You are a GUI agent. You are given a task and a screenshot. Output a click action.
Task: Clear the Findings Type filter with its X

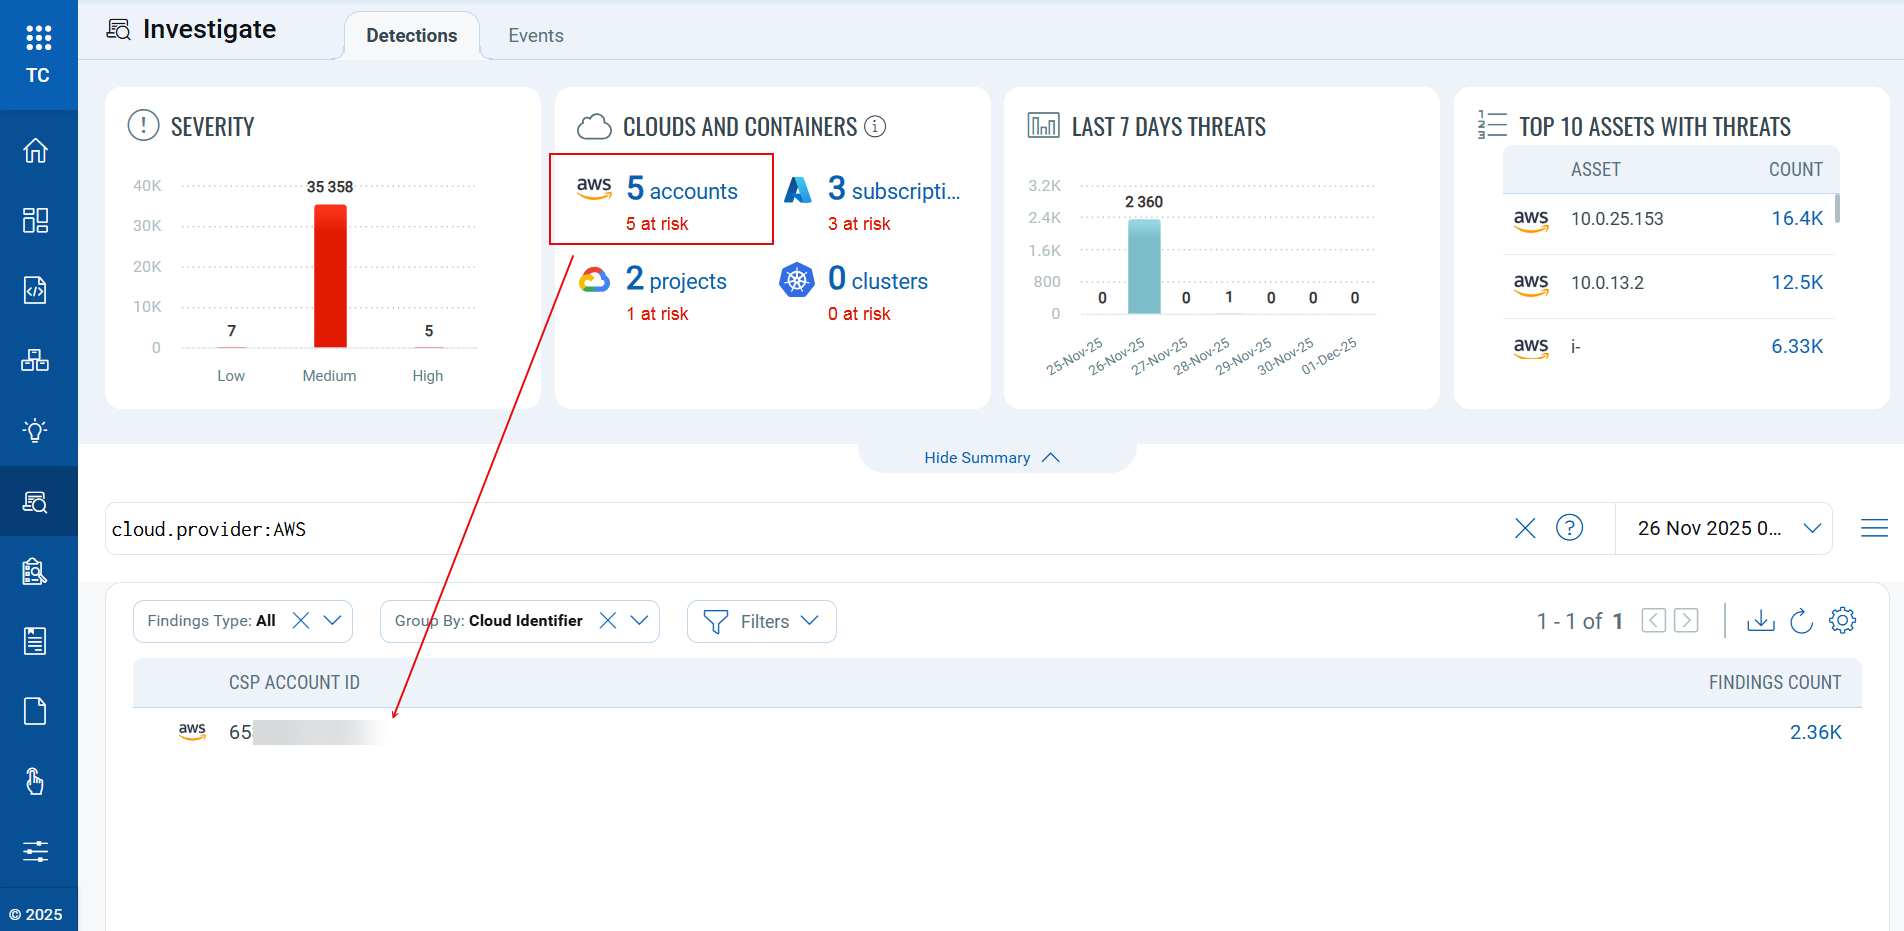(300, 620)
